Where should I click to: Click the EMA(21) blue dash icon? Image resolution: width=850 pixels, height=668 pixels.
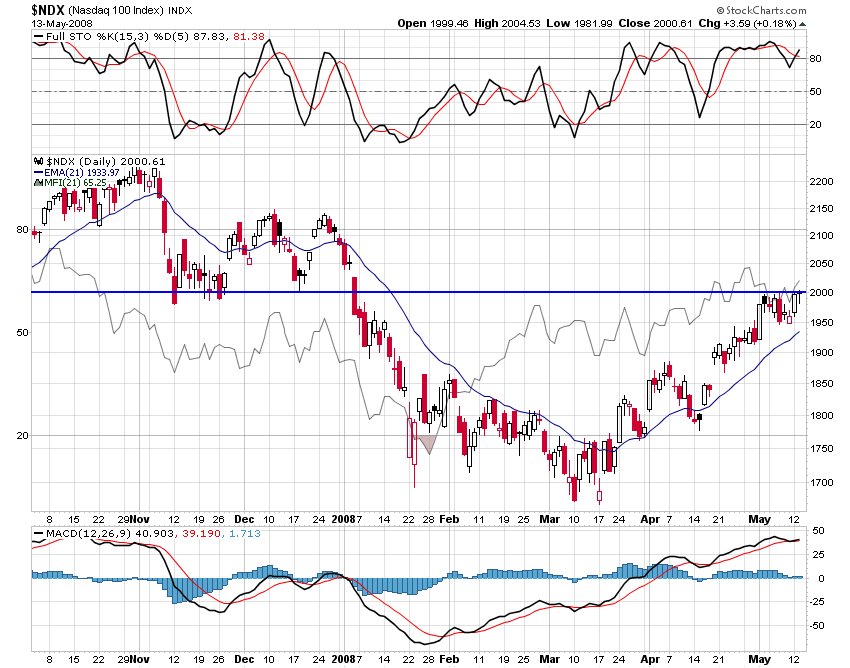pos(38,173)
